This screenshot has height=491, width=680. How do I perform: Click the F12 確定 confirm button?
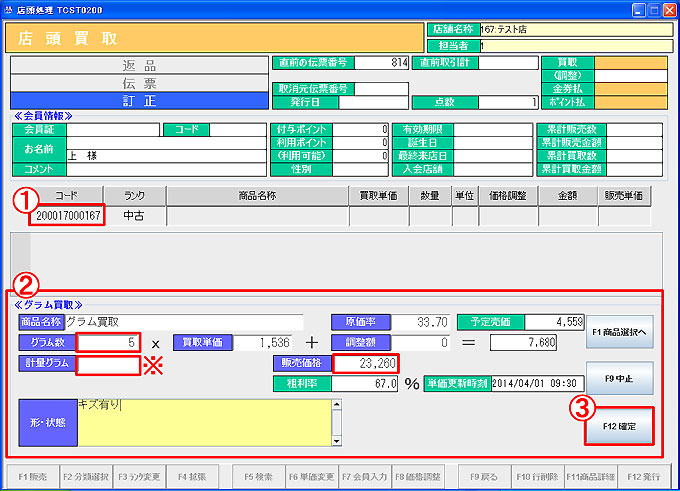click(620, 427)
